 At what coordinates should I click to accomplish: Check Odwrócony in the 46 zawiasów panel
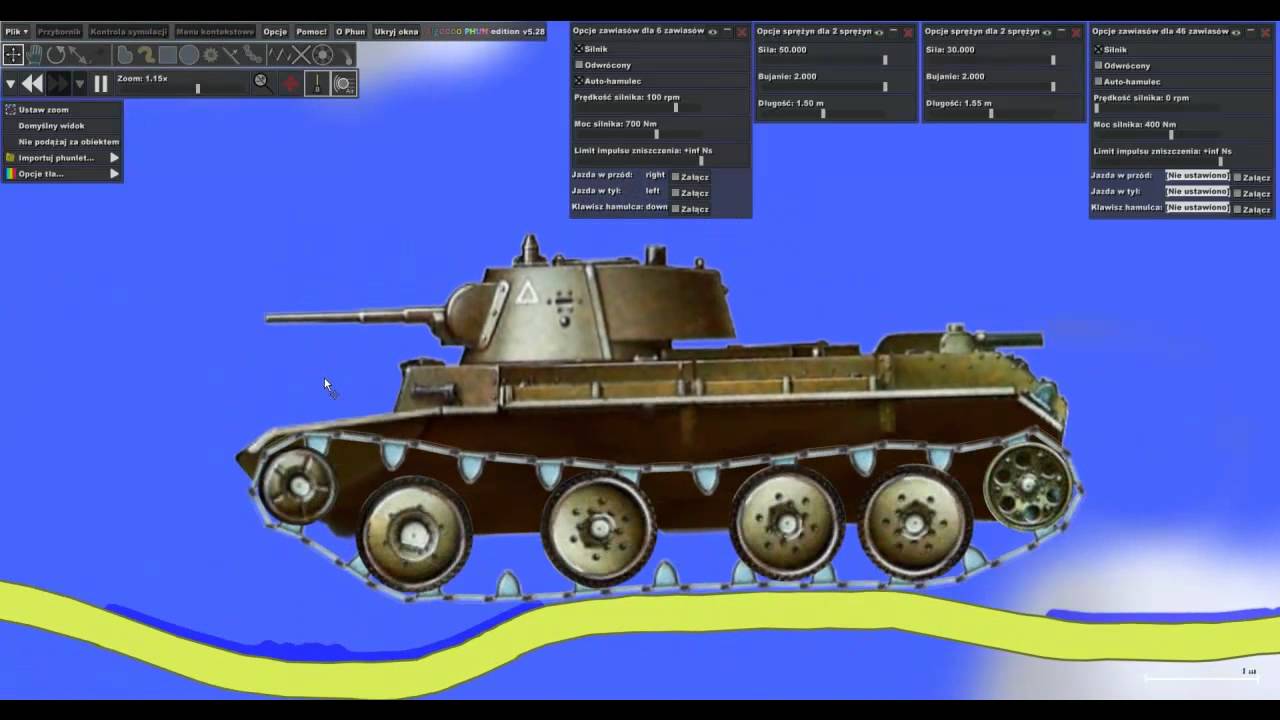1098,66
